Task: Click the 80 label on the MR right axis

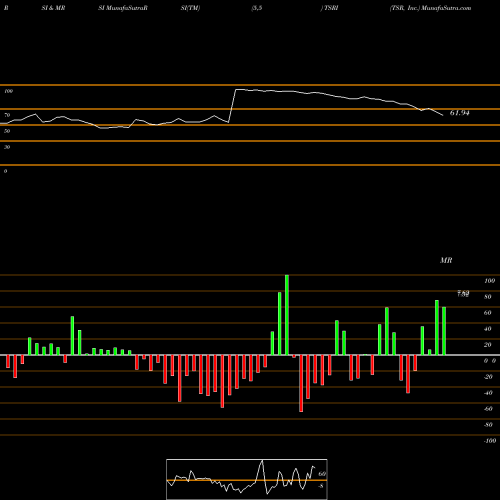Action: 488,297
